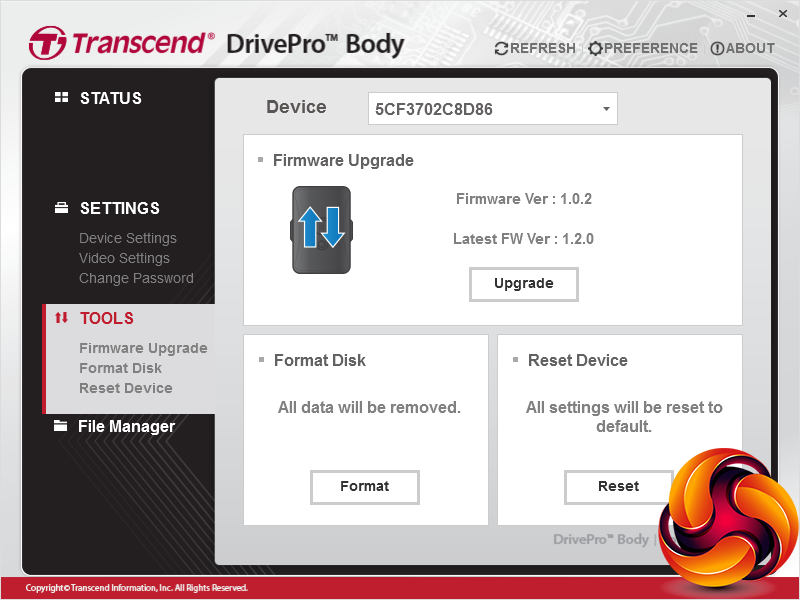Click the firmware device transfer icon
The width and height of the screenshot is (800, 600).
click(321, 230)
